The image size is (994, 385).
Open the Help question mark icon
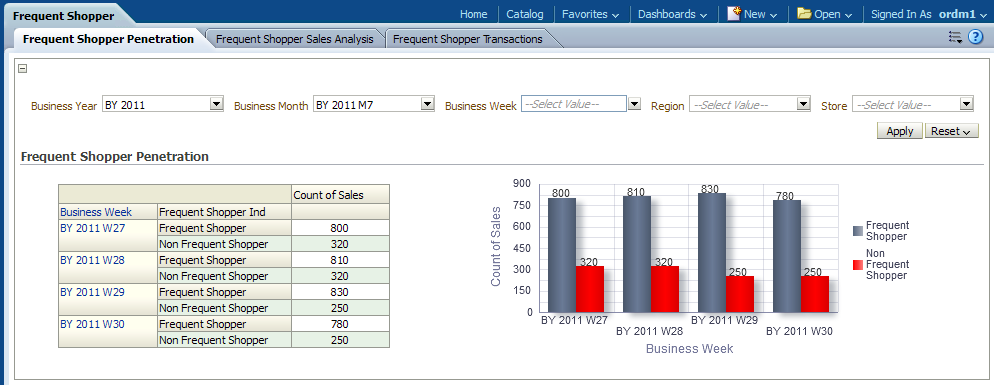tap(976, 37)
